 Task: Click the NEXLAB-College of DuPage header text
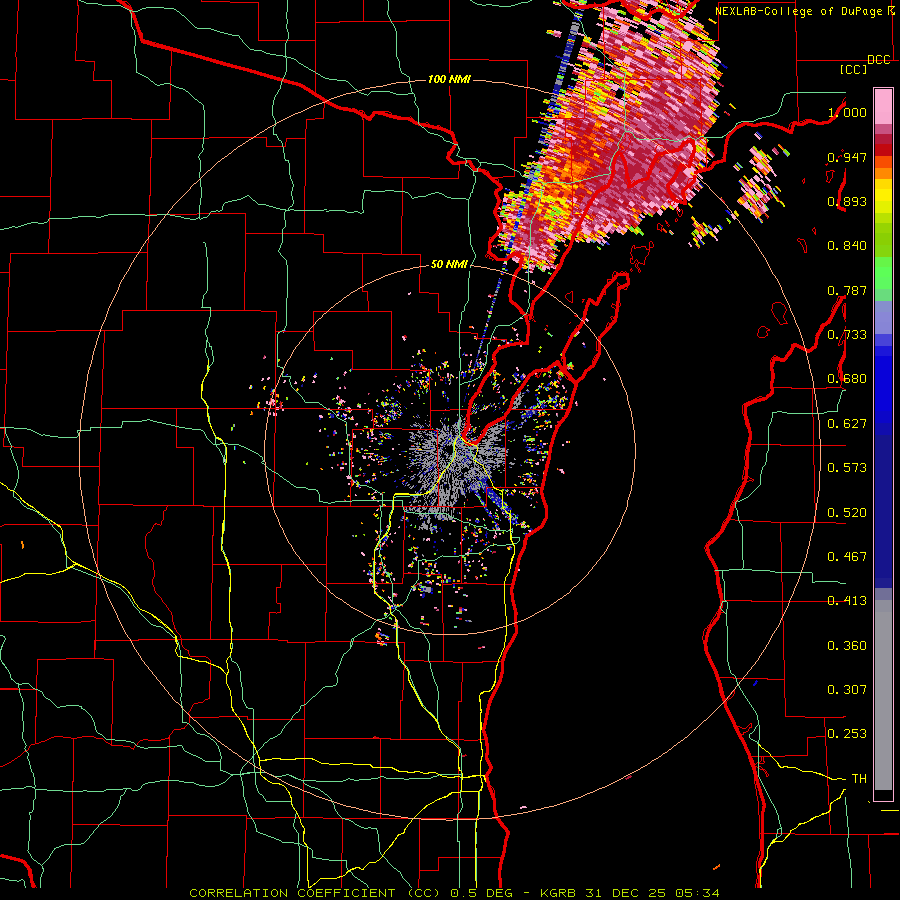pos(806,11)
